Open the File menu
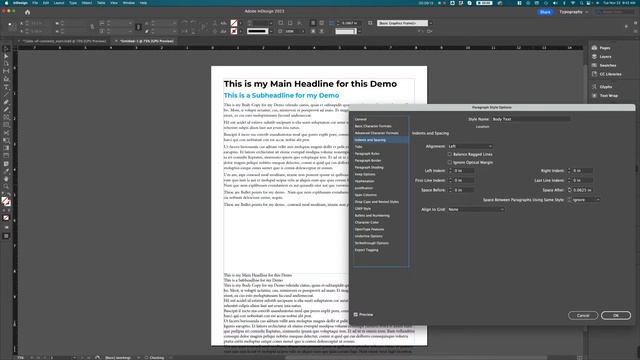The height and width of the screenshot is (360, 640). pyautogui.click(x=35, y=3)
